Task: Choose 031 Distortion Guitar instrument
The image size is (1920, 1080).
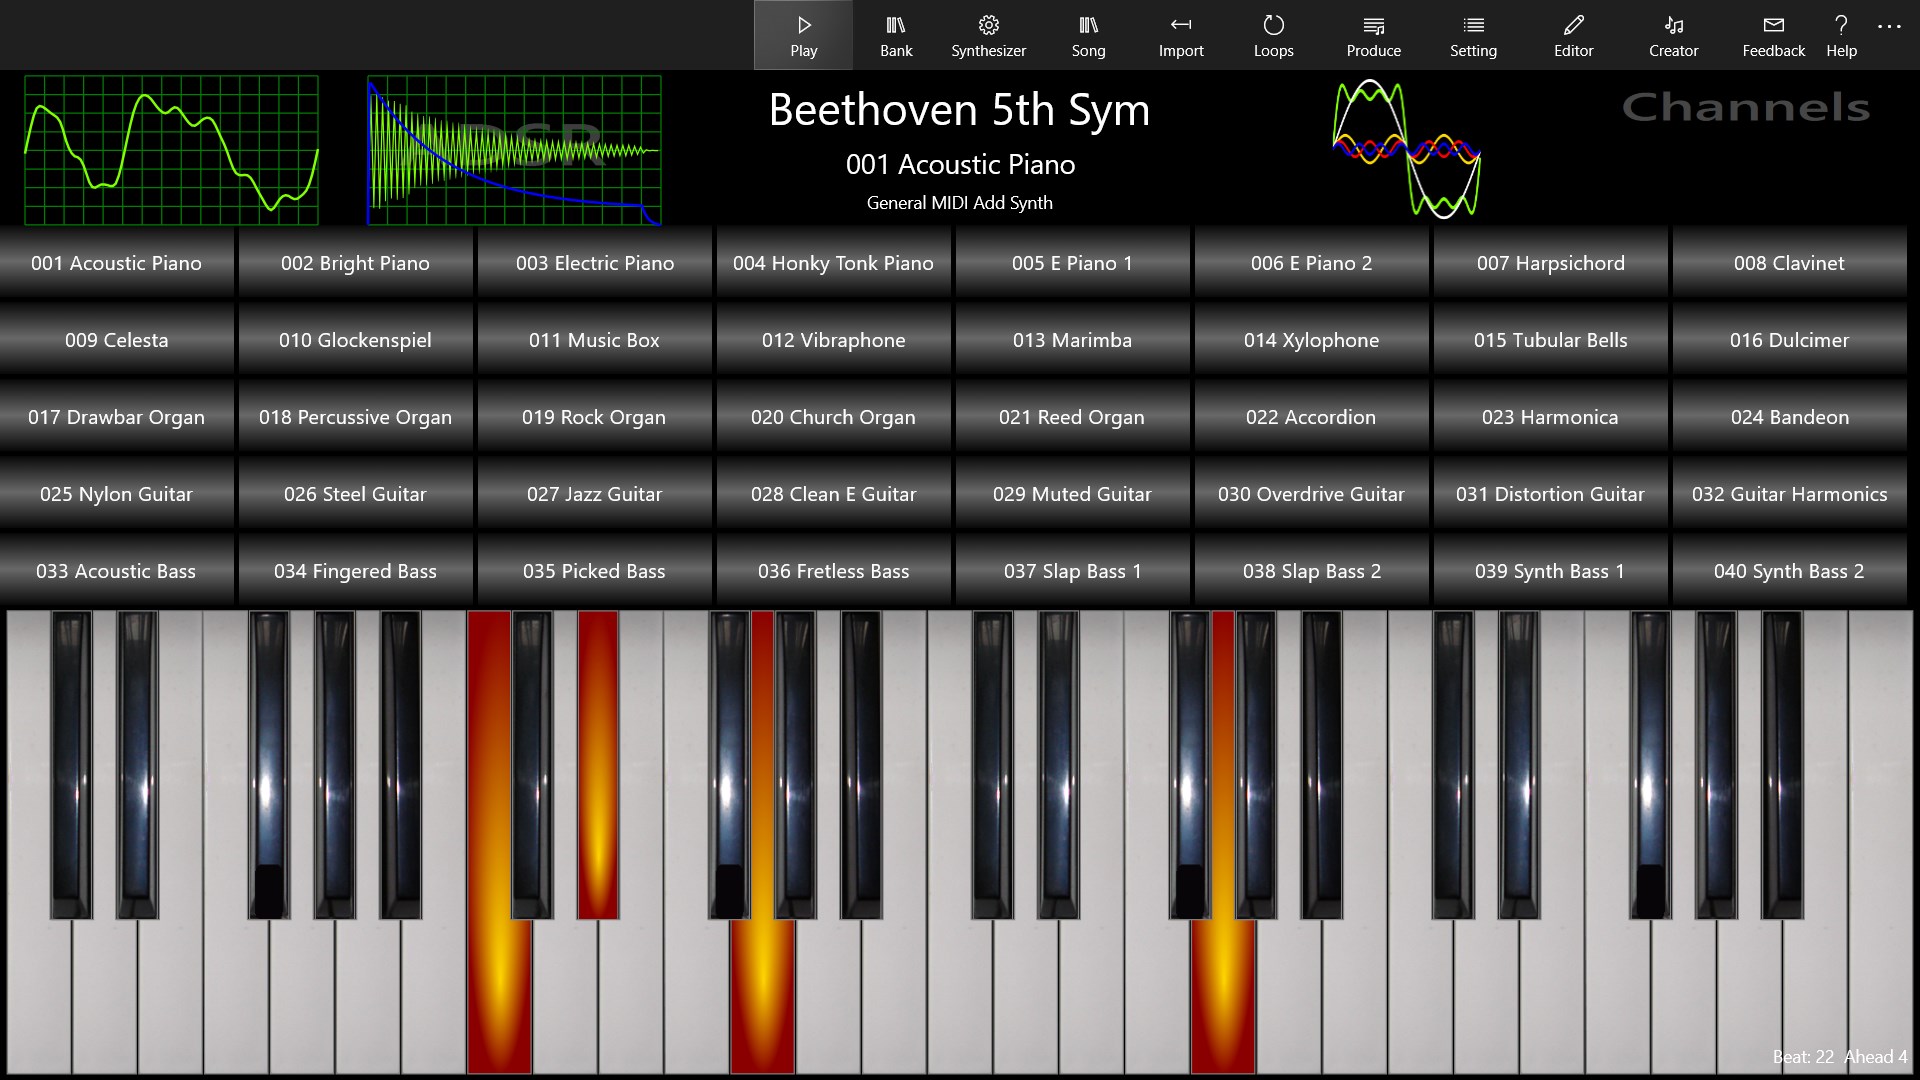Action: 1550,494
